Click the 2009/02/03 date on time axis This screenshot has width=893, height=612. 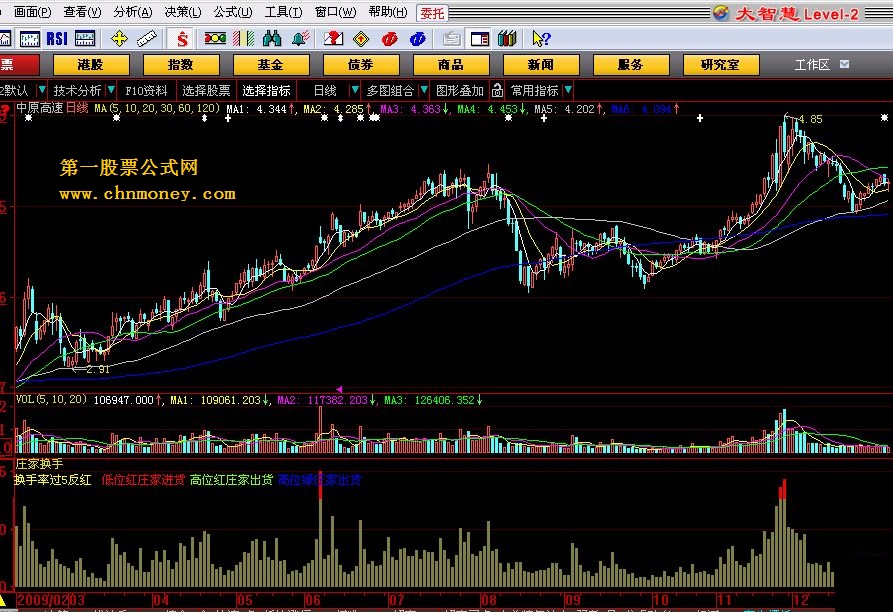coord(51,599)
